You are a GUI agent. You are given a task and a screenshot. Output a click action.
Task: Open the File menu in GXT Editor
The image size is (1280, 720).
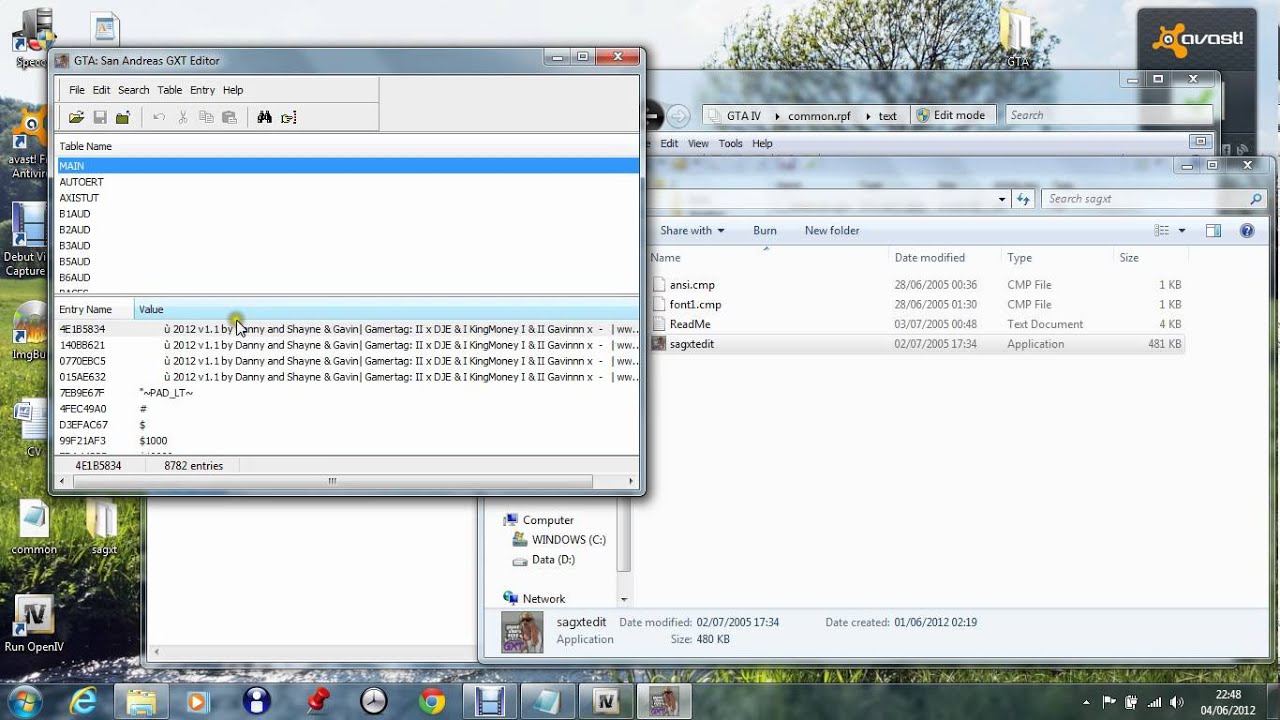[x=77, y=90]
